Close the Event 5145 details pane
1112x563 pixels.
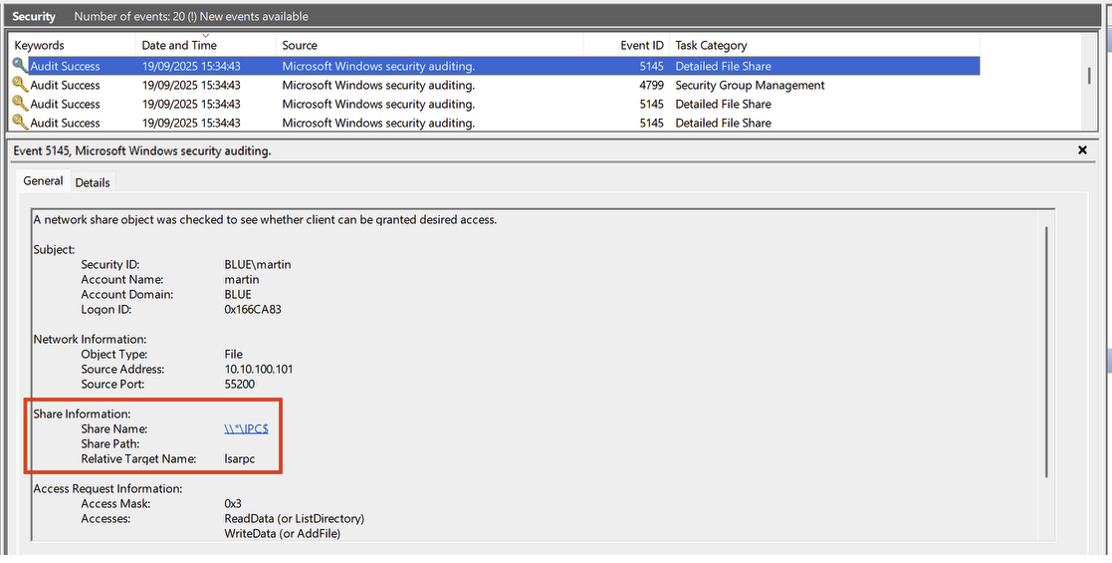coord(1082,150)
